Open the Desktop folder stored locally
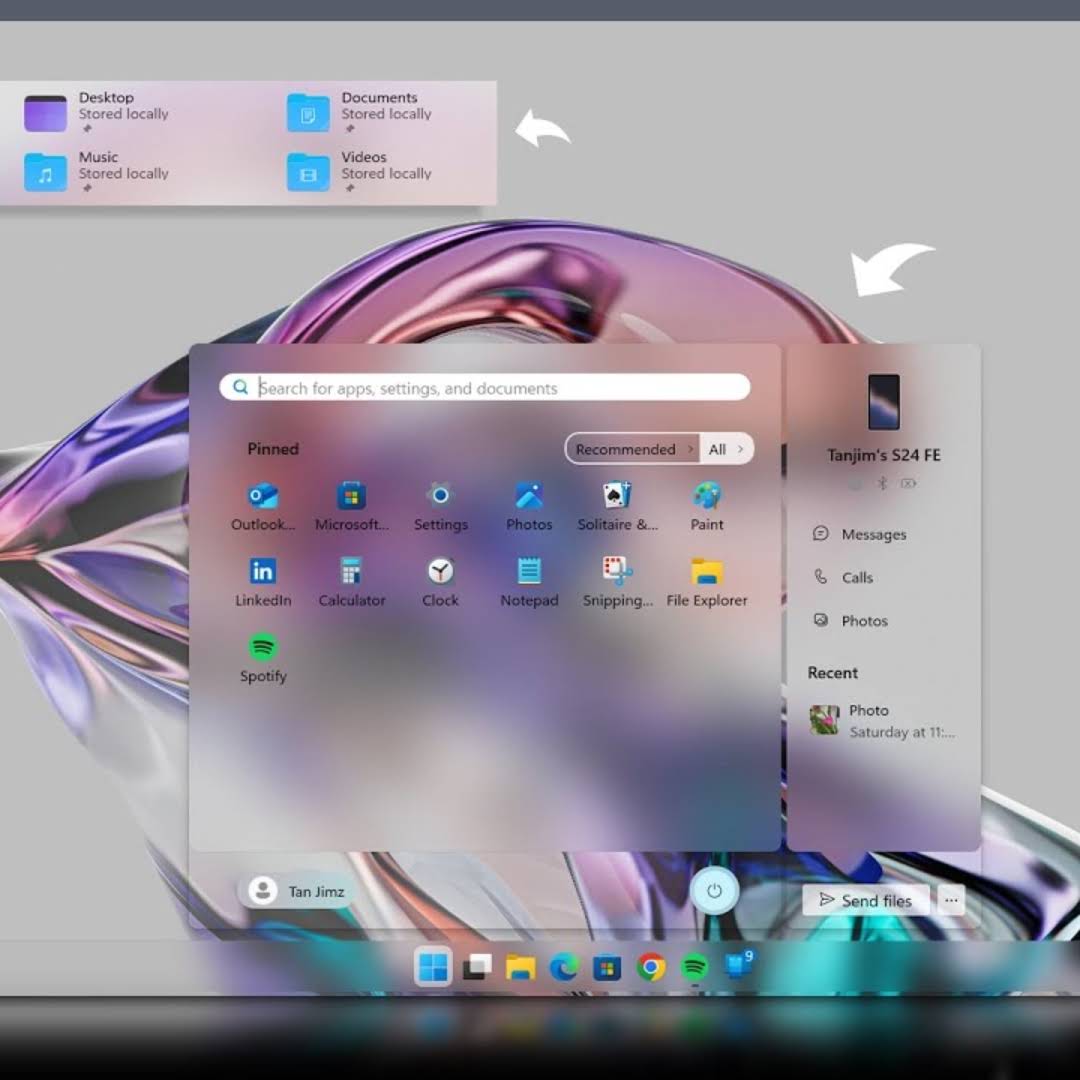Image resolution: width=1080 pixels, height=1080 pixels. tap(96, 112)
